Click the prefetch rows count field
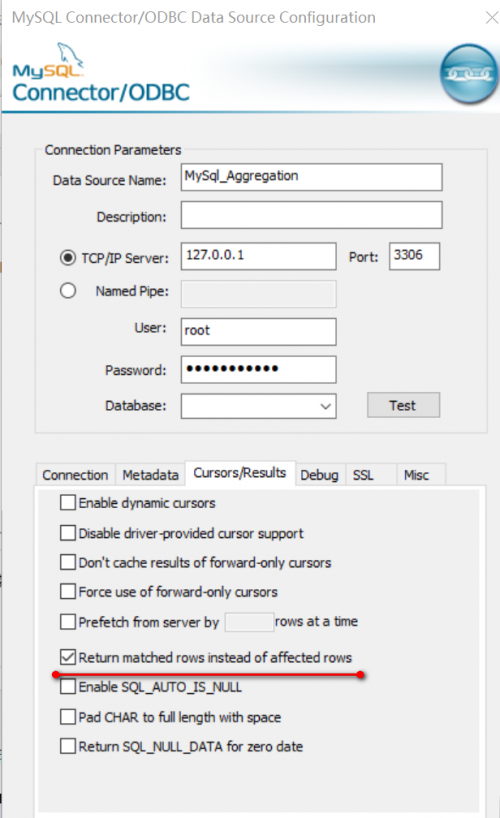The image size is (500, 818). click(249, 622)
